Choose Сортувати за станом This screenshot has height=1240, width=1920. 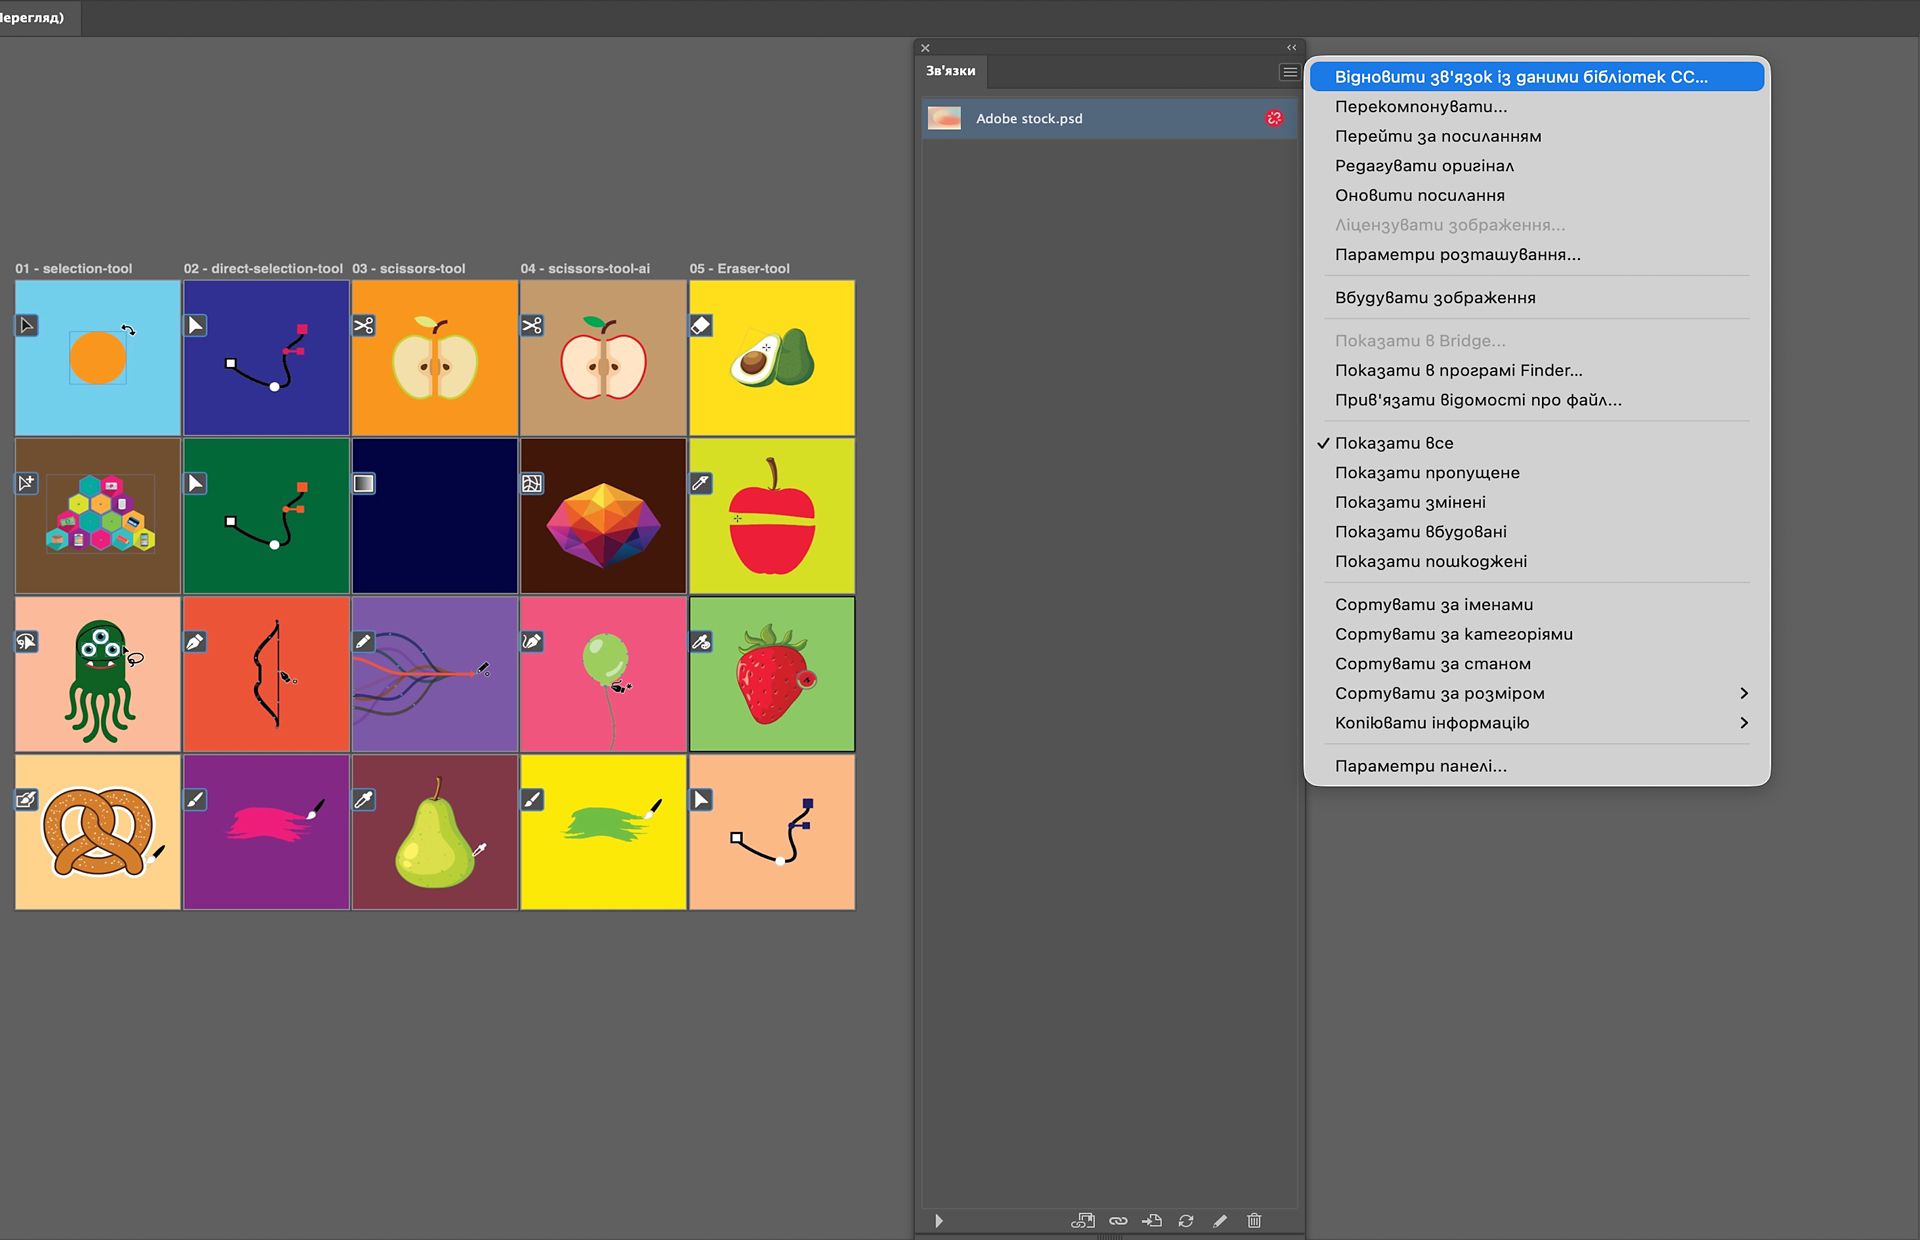(1537, 664)
